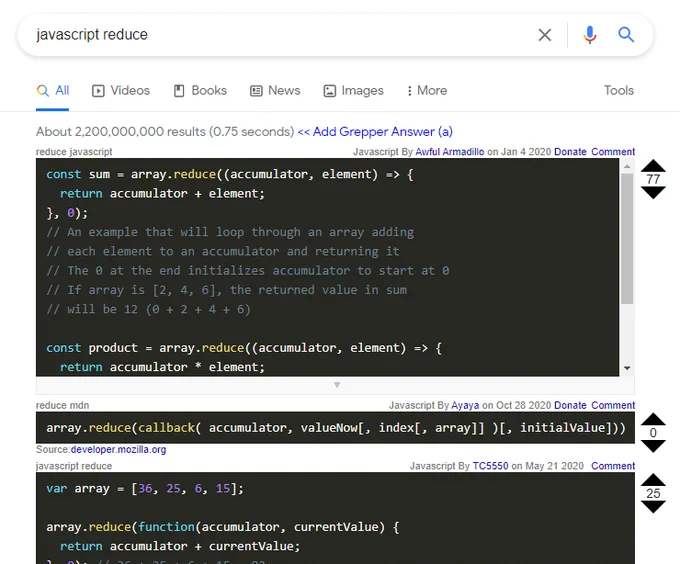Screen dimensions: 680x564
Task: Click the vote count 77
Action: (x=653, y=179)
